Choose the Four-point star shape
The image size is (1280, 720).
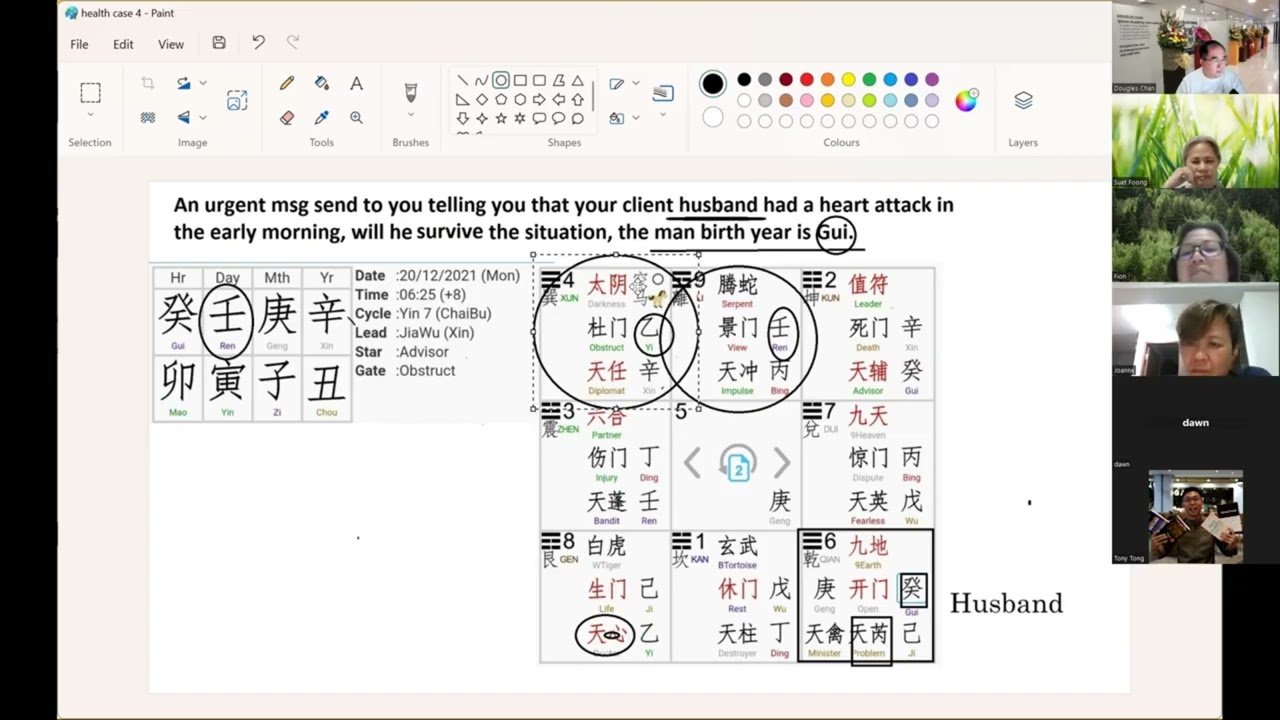[x=481, y=119]
